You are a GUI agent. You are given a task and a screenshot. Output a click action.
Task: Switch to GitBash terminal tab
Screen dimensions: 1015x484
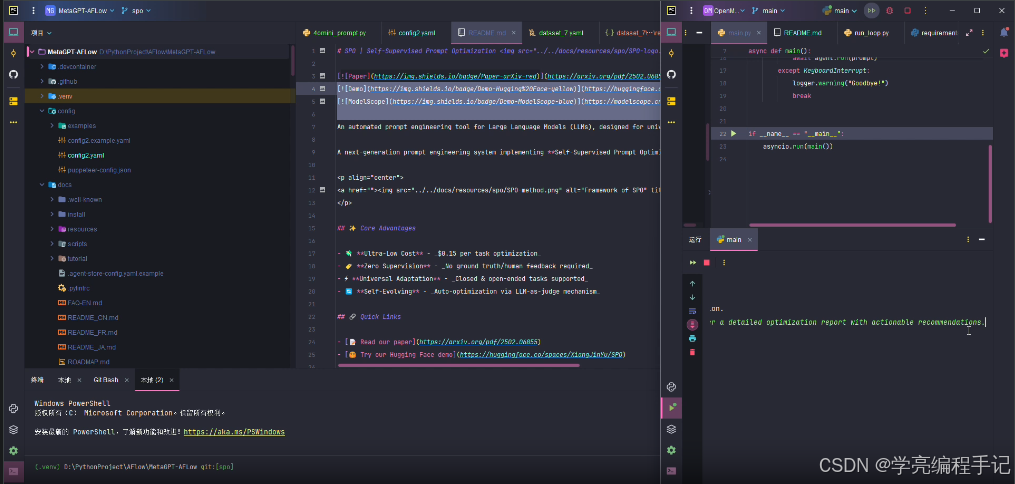coord(106,380)
